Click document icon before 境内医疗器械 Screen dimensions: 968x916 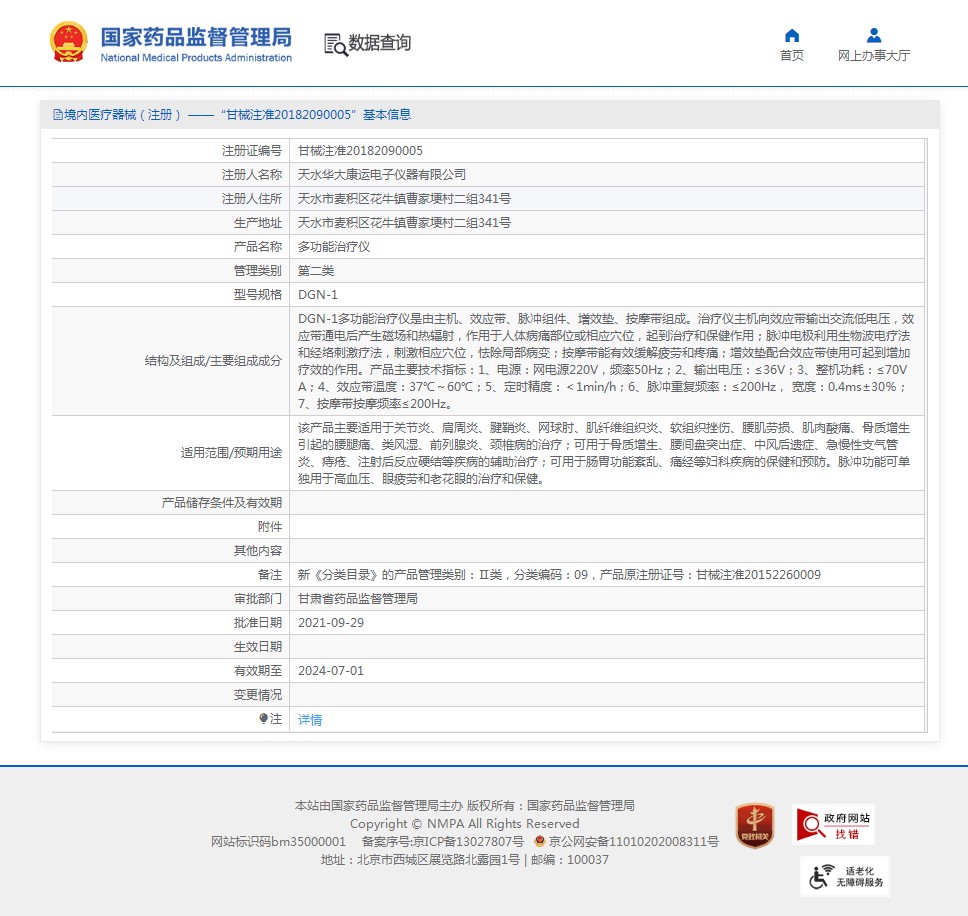click(57, 115)
